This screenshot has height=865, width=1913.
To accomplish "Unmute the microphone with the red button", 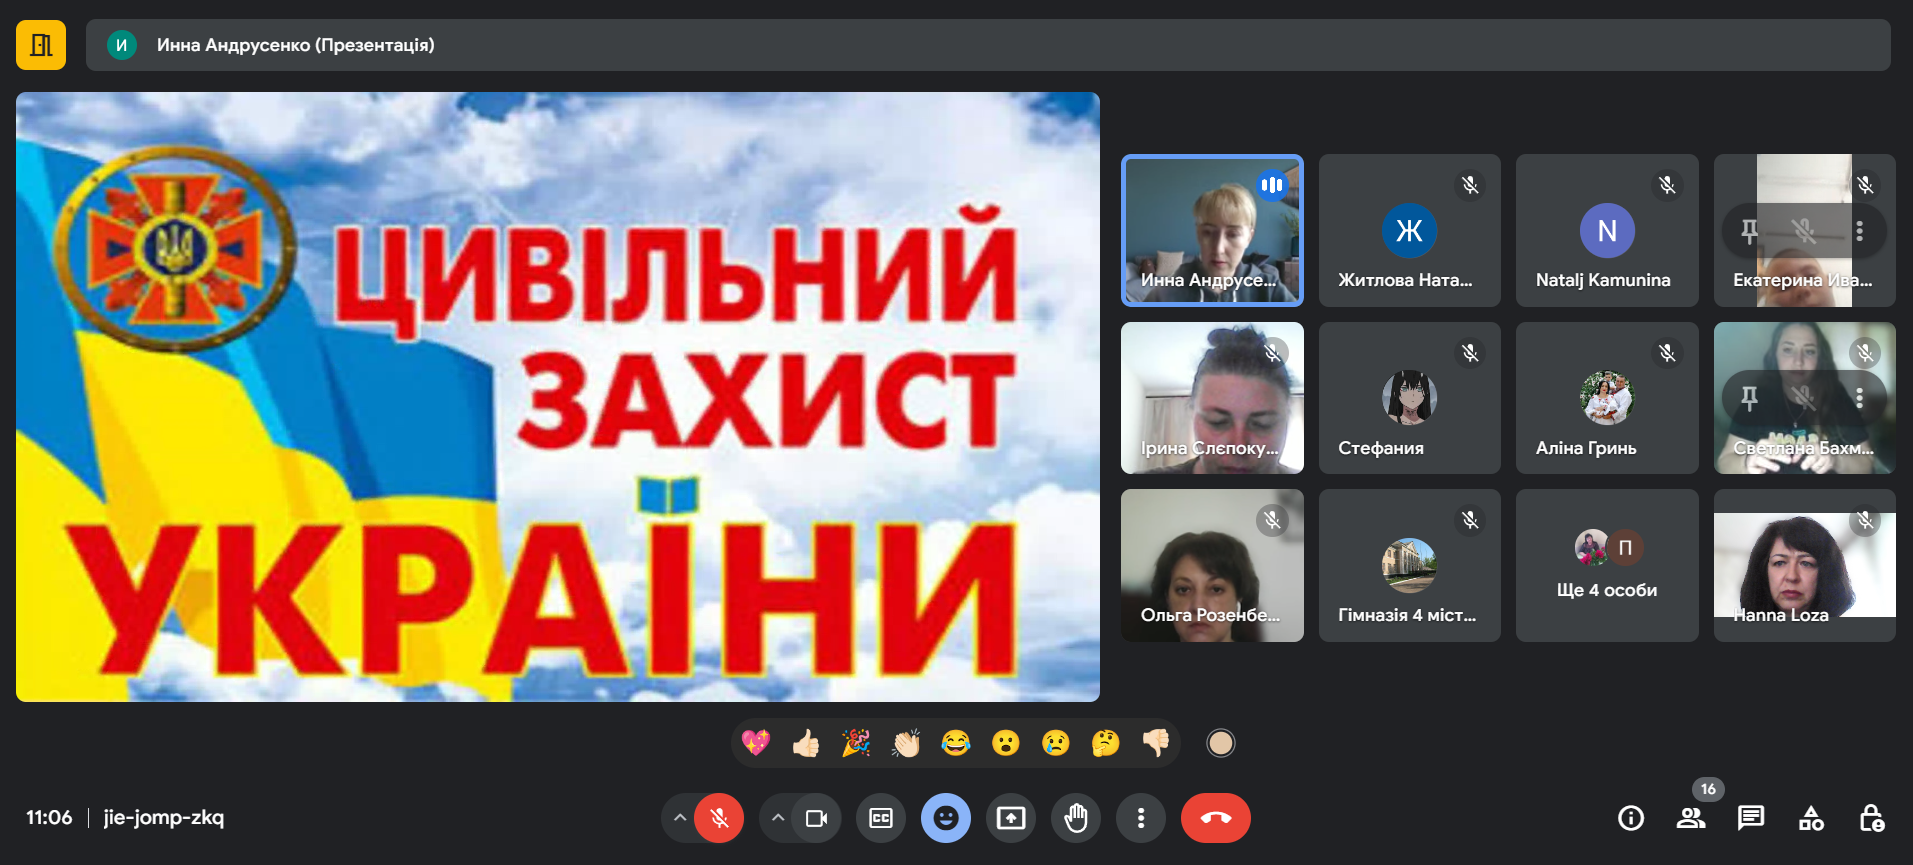I will (719, 818).
